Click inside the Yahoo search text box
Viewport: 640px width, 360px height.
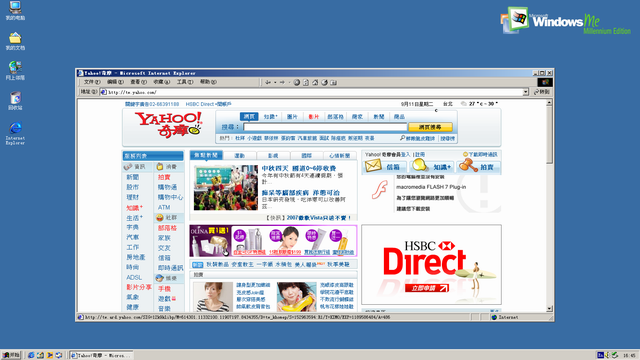point(325,127)
